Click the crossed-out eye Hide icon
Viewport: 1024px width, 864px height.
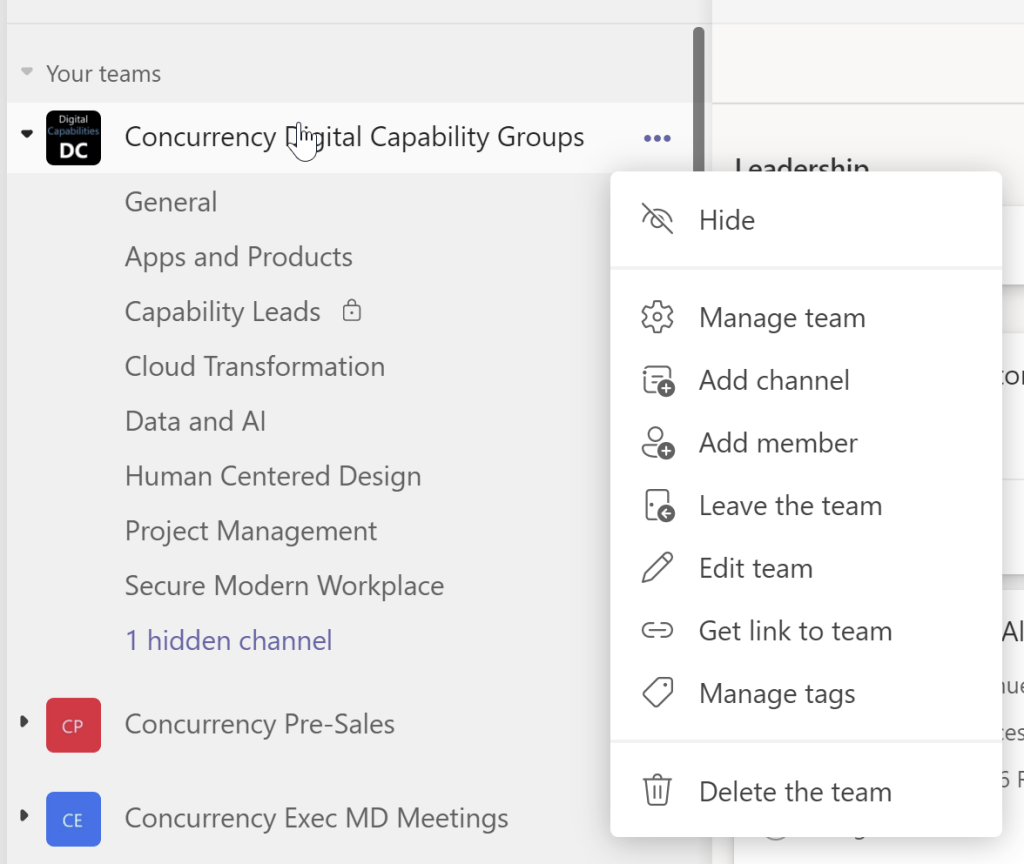click(657, 220)
